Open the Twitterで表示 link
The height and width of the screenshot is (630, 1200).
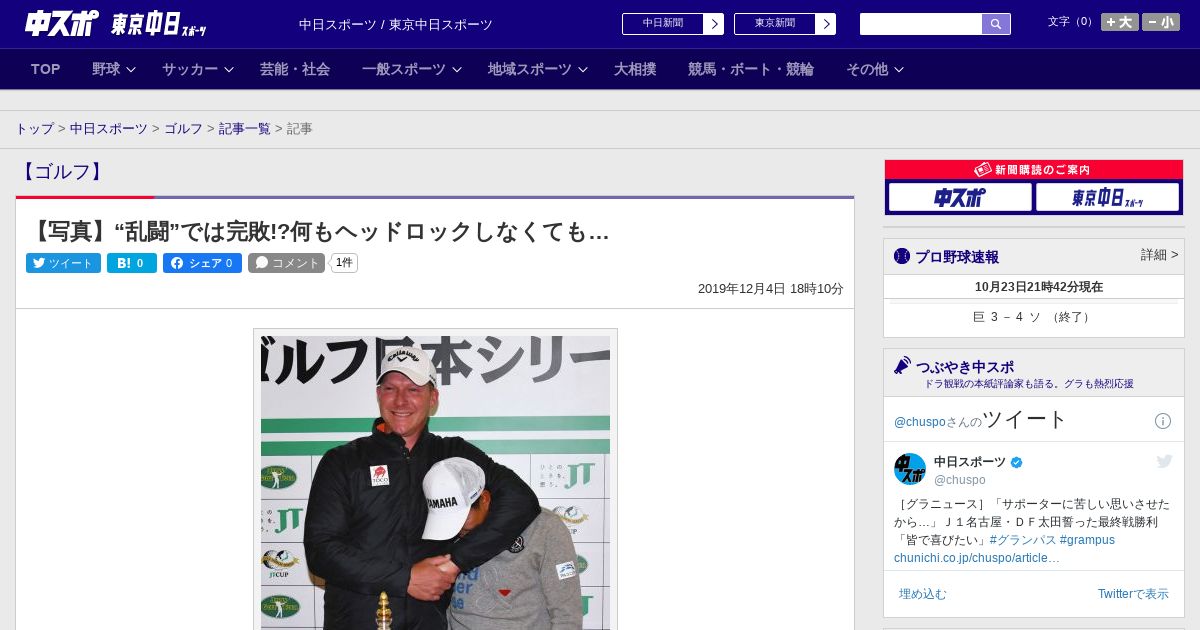pyautogui.click(x=1133, y=594)
